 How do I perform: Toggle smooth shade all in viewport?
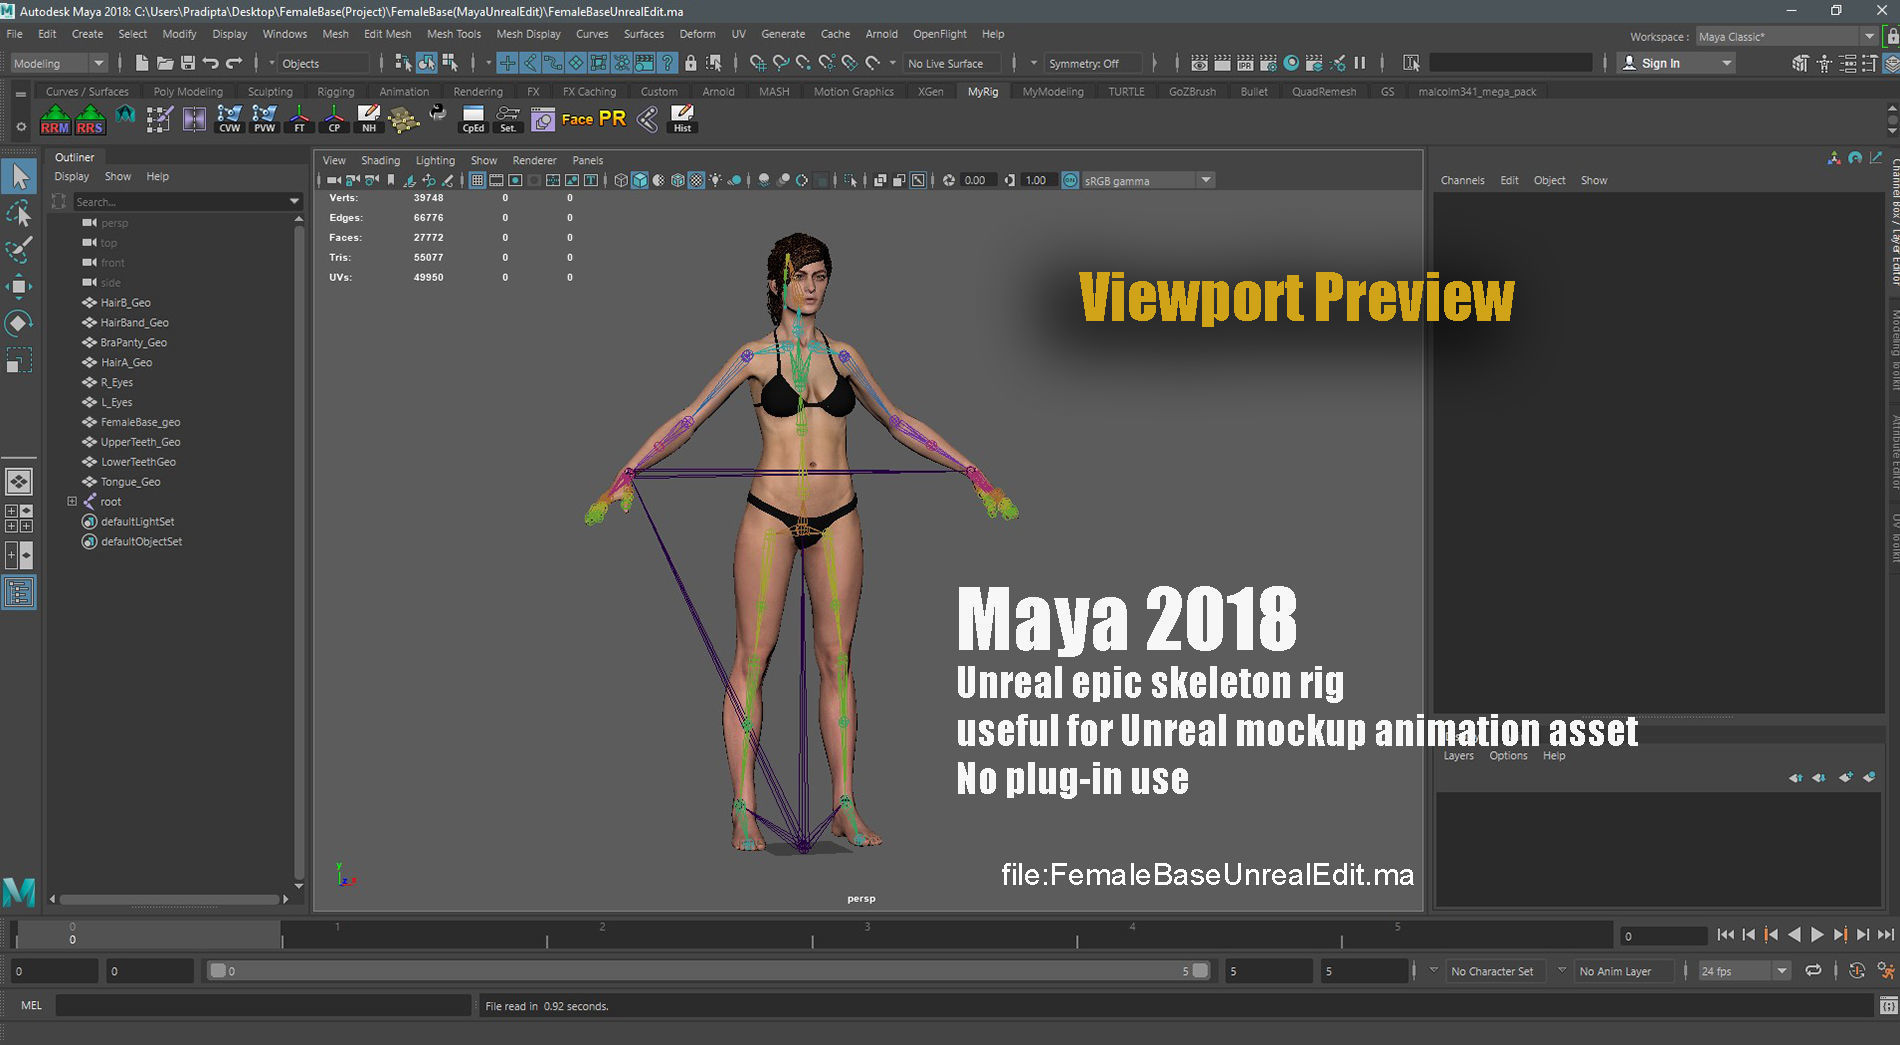point(640,181)
